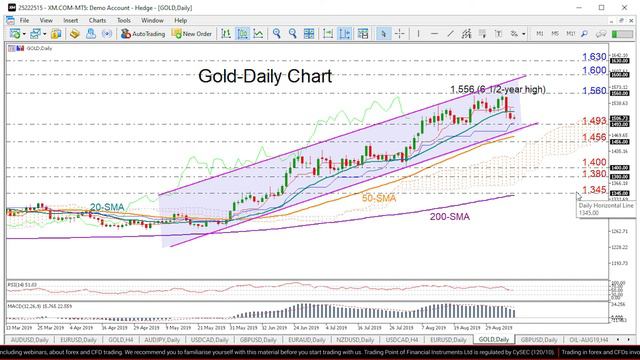Expand the new chart dropdown arrow
640x360 pixels.
(24, 34)
